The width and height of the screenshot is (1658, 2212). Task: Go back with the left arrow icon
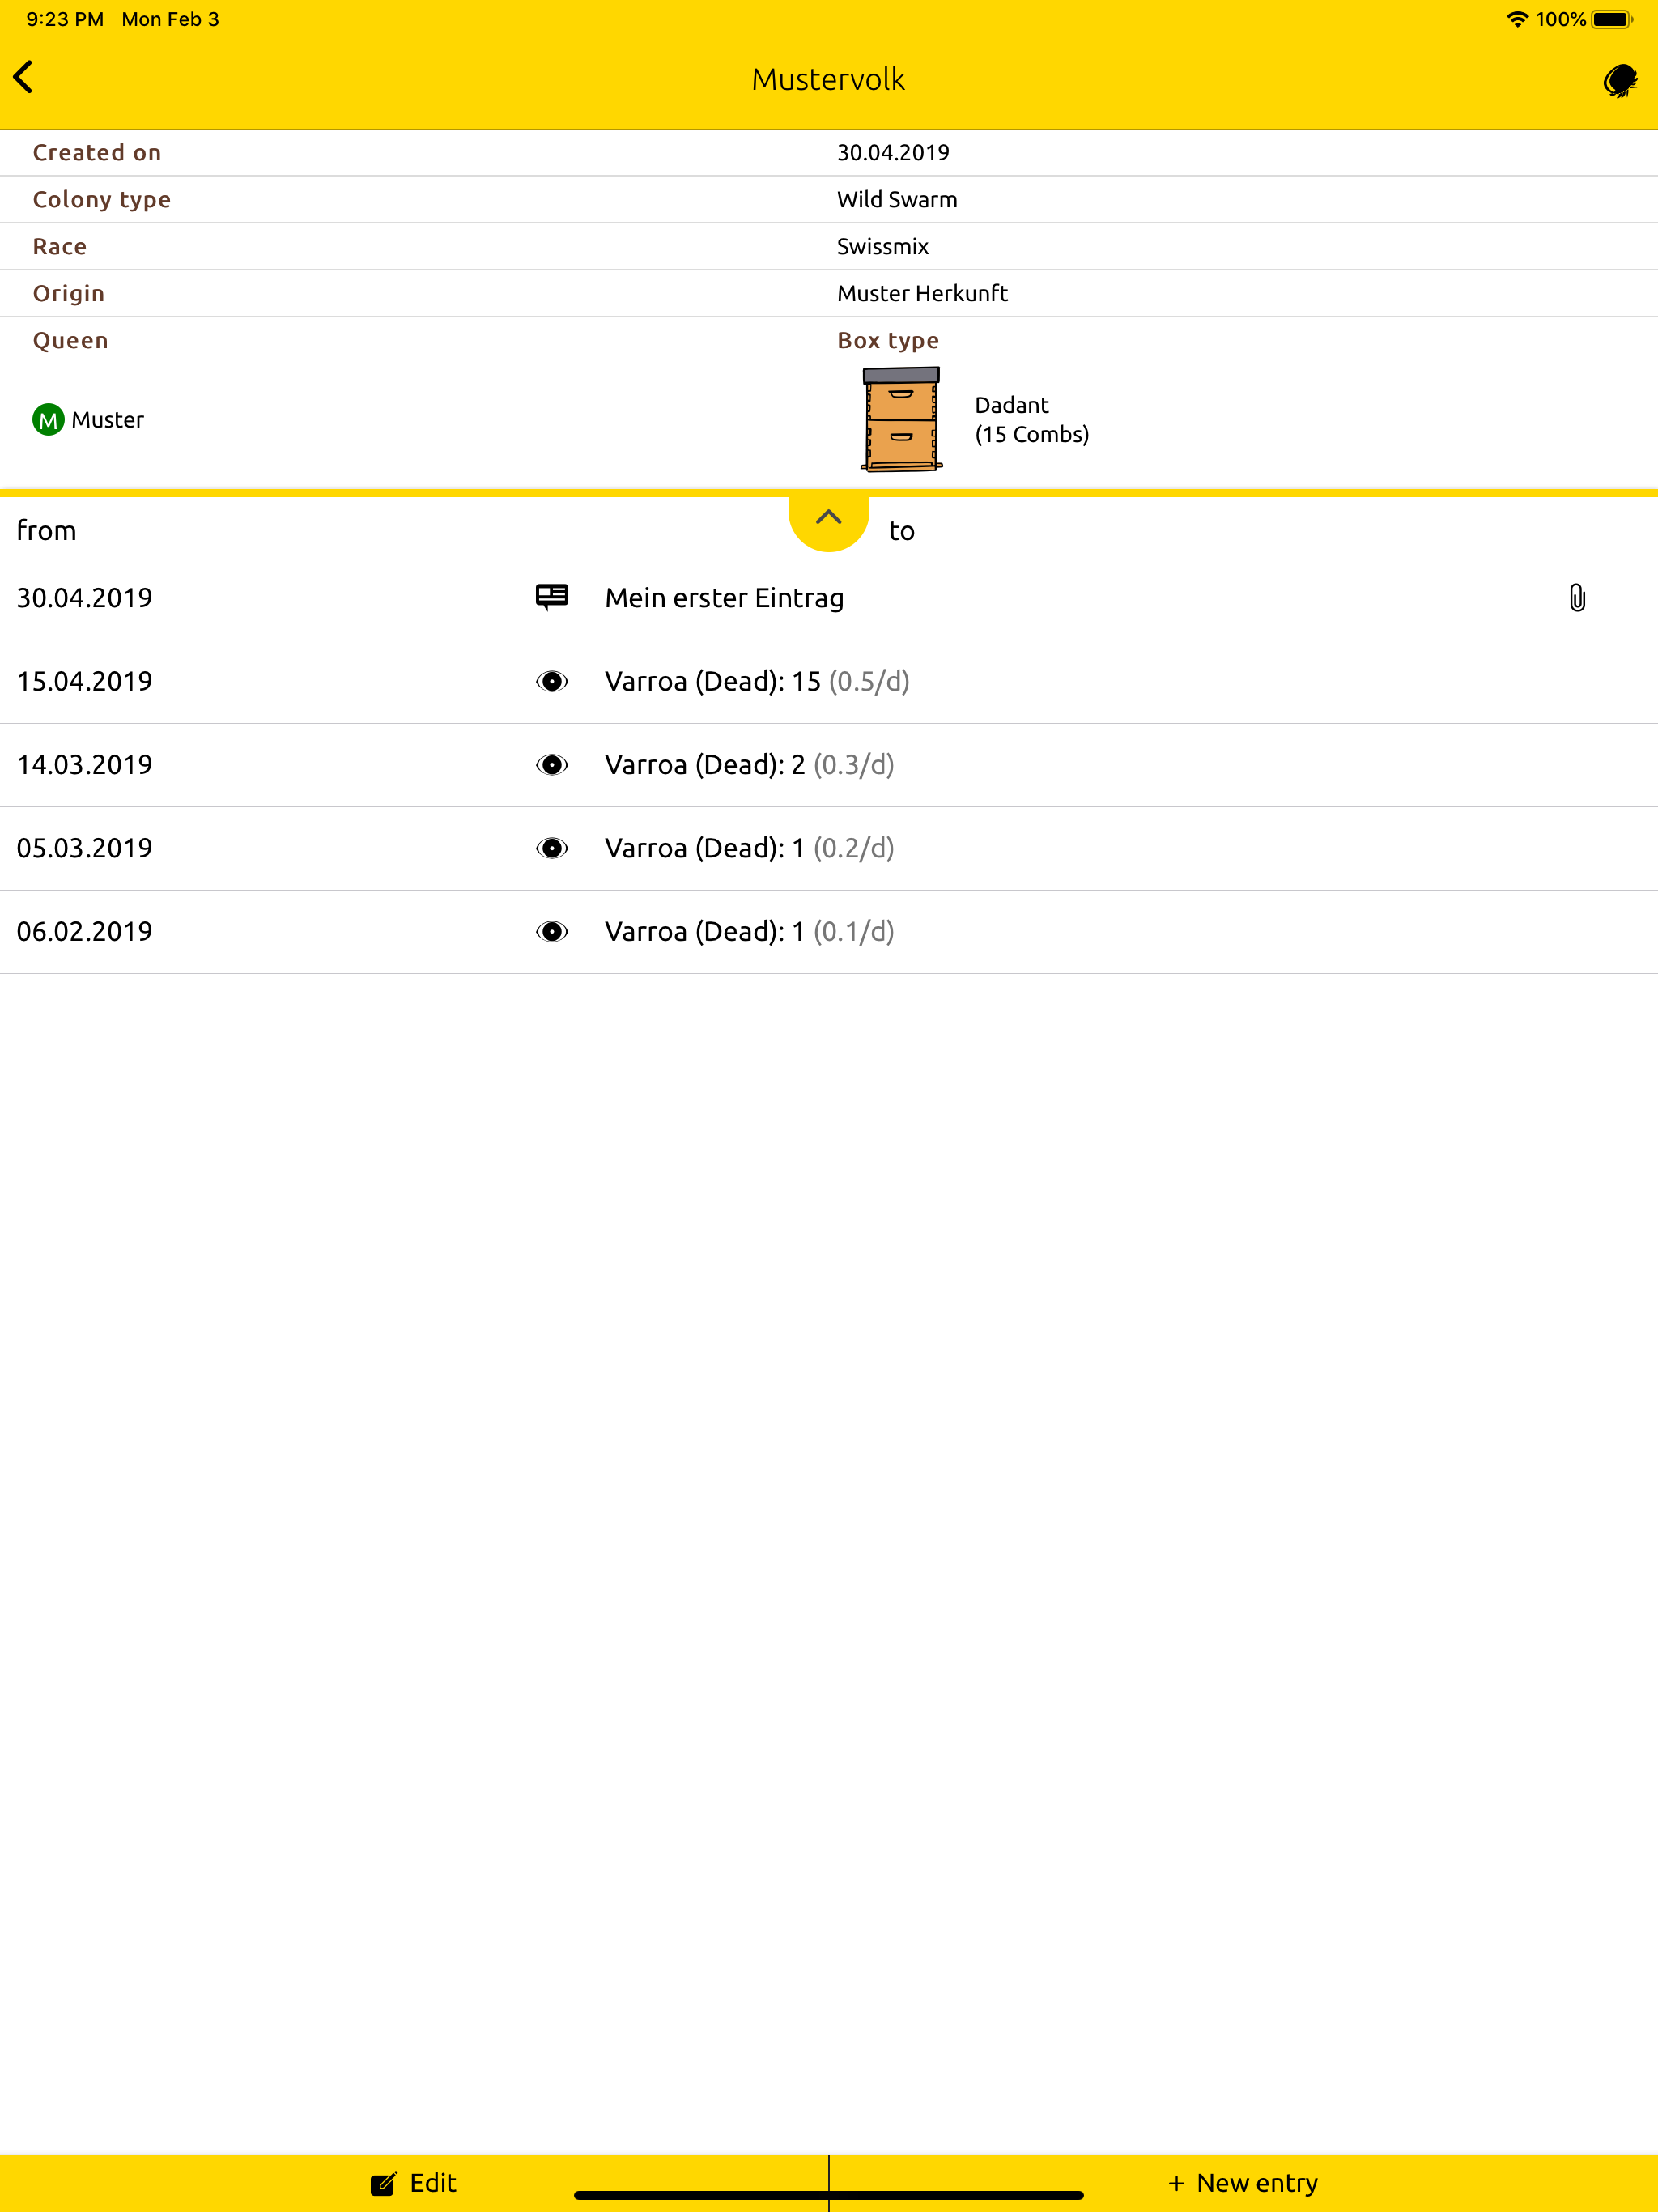point(24,77)
